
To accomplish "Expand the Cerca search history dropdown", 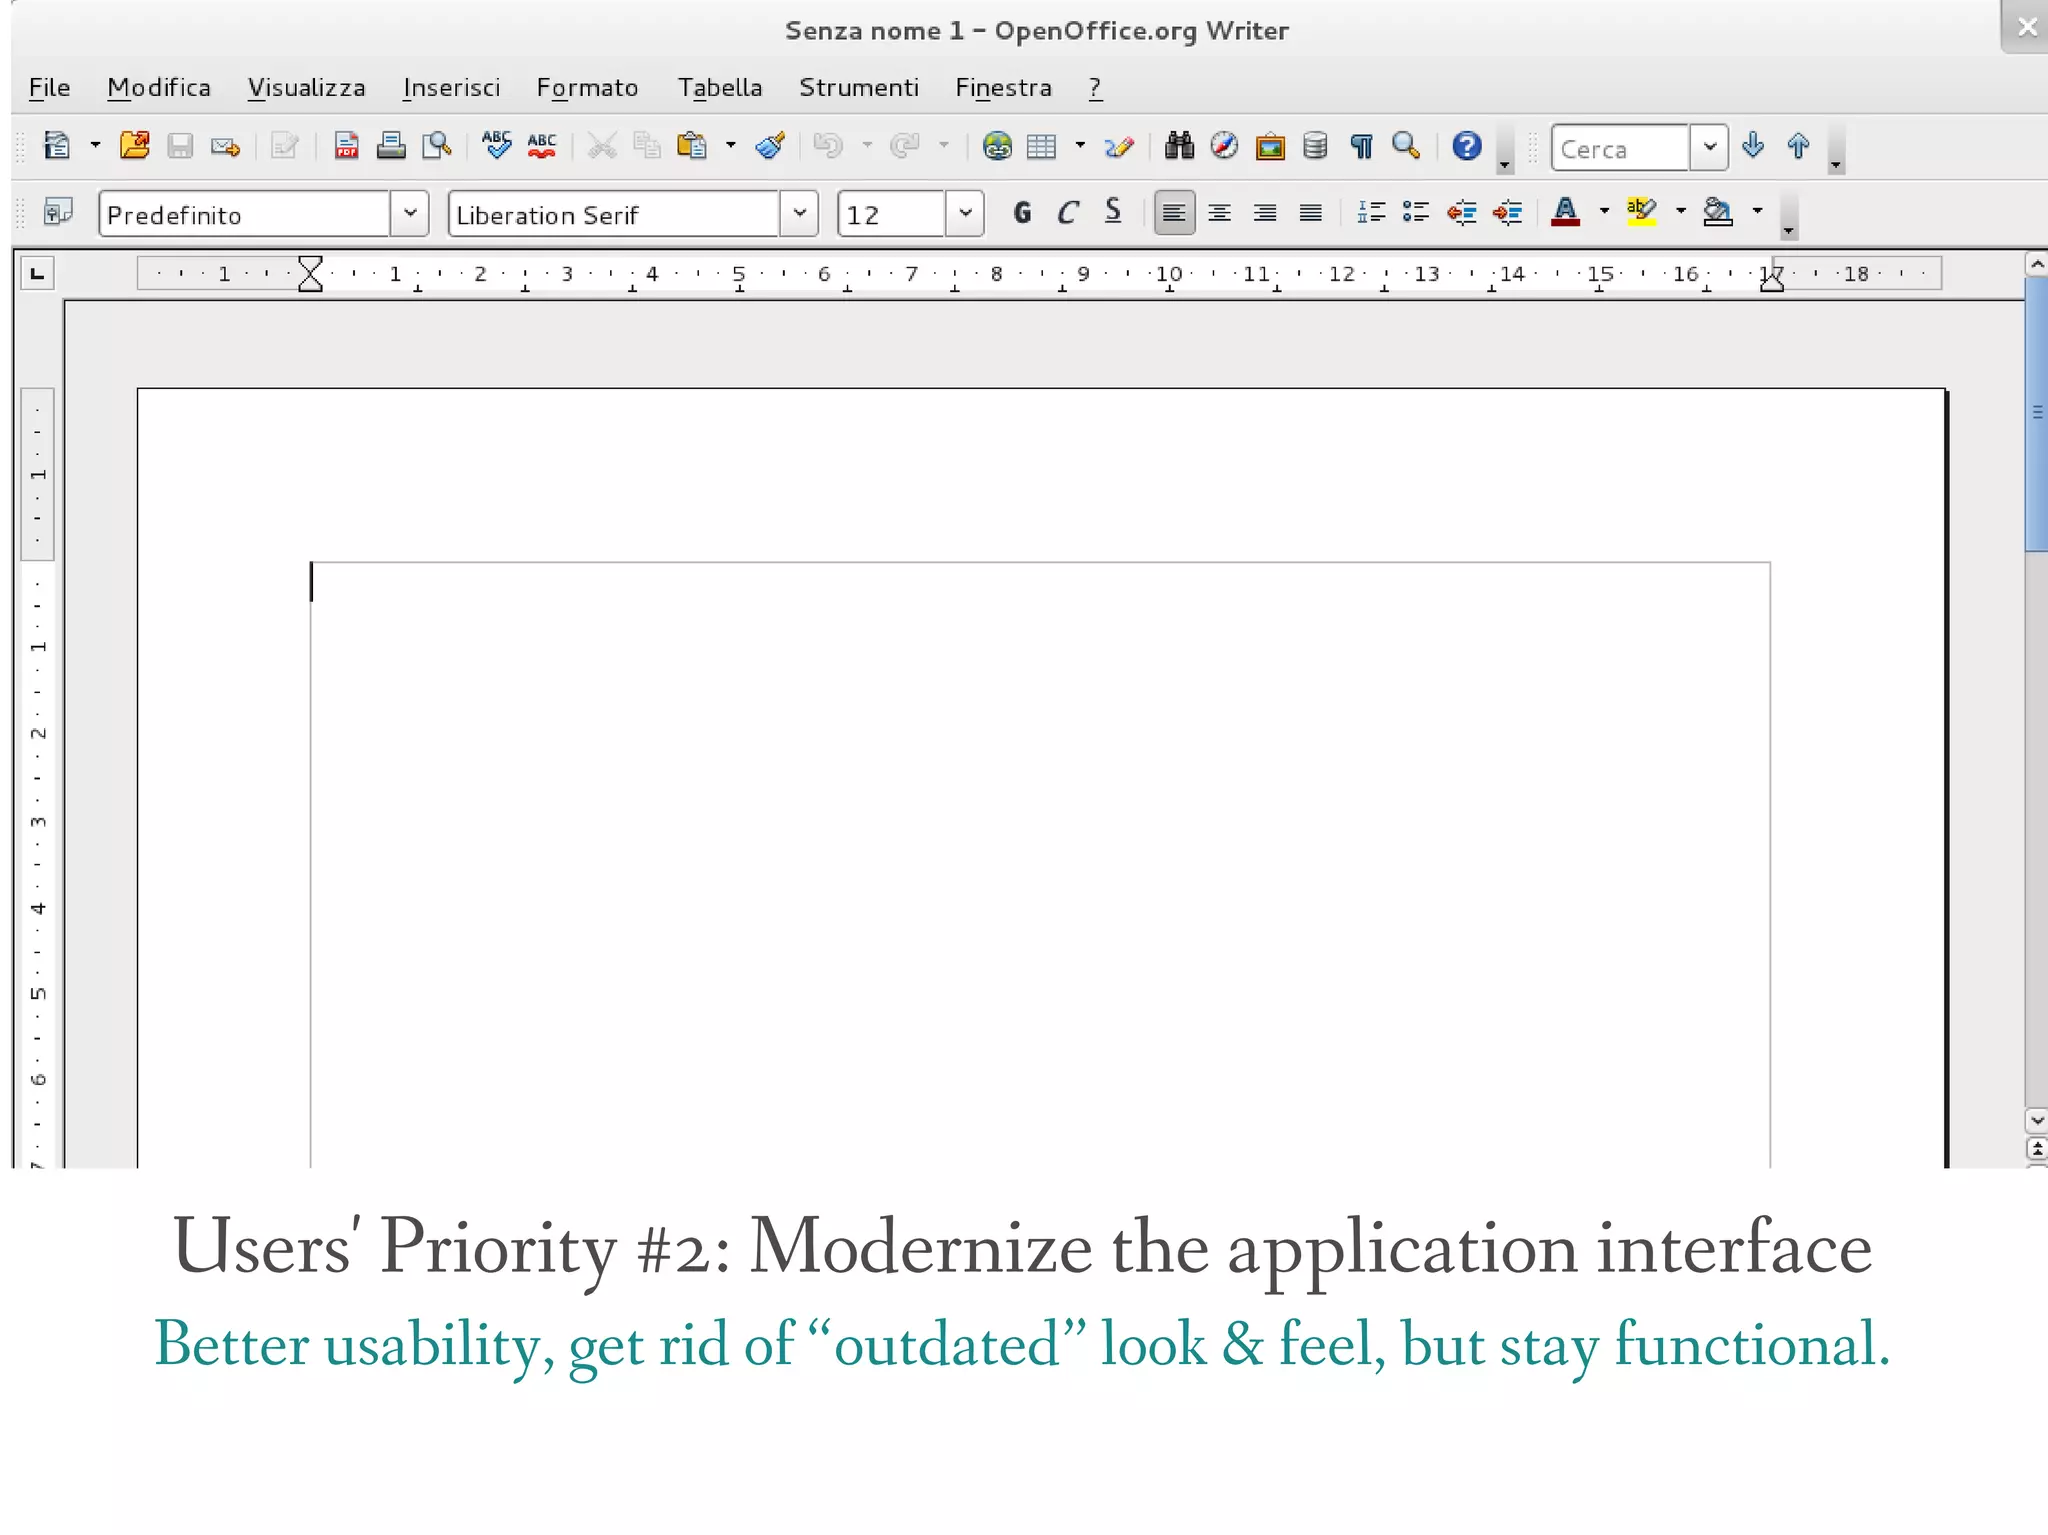I will click(1709, 148).
